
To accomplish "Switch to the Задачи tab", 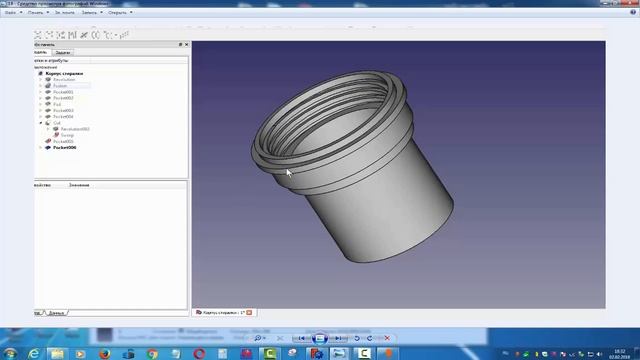I will [63, 53].
